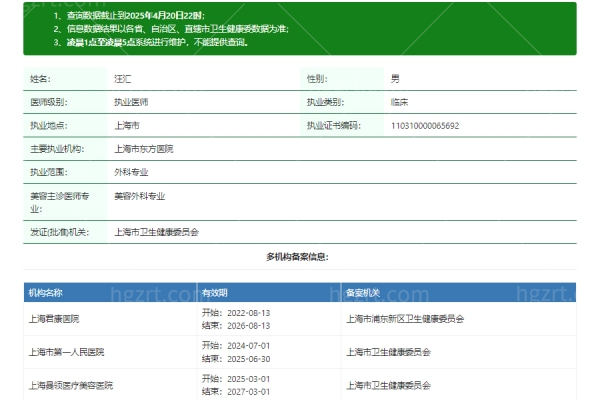The image size is (600, 400).
Task: Click the 执业范围 label
Action: pyautogui.click(x=49, y=172)
